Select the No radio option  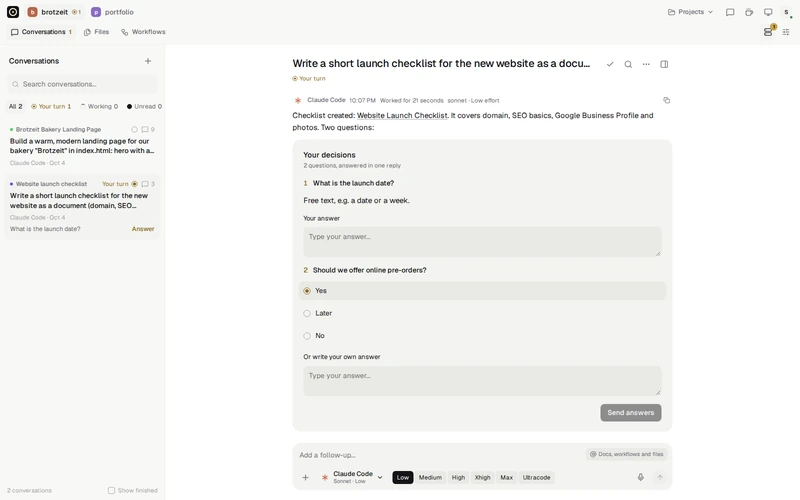(482, 336)
